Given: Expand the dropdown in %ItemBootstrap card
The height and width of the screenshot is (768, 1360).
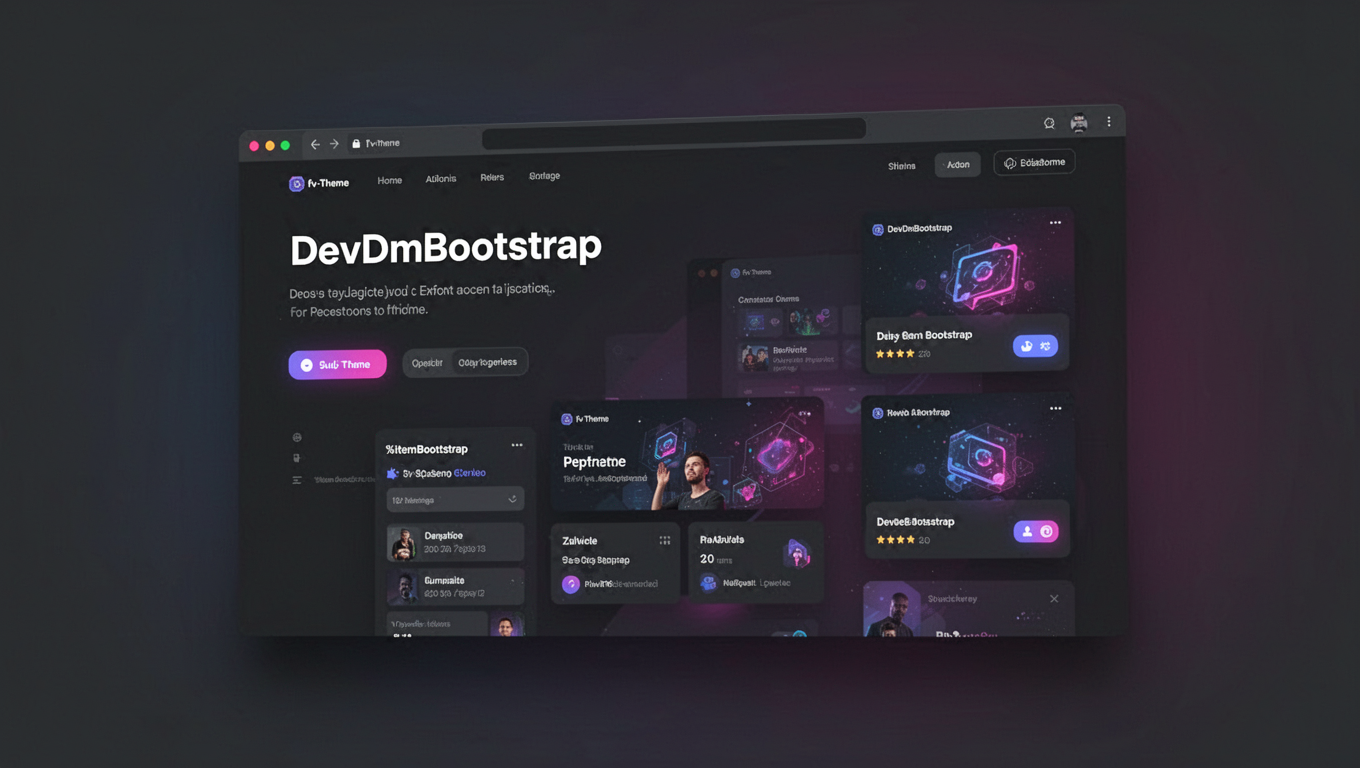Looking at the screenshot, I should point(455,499).
